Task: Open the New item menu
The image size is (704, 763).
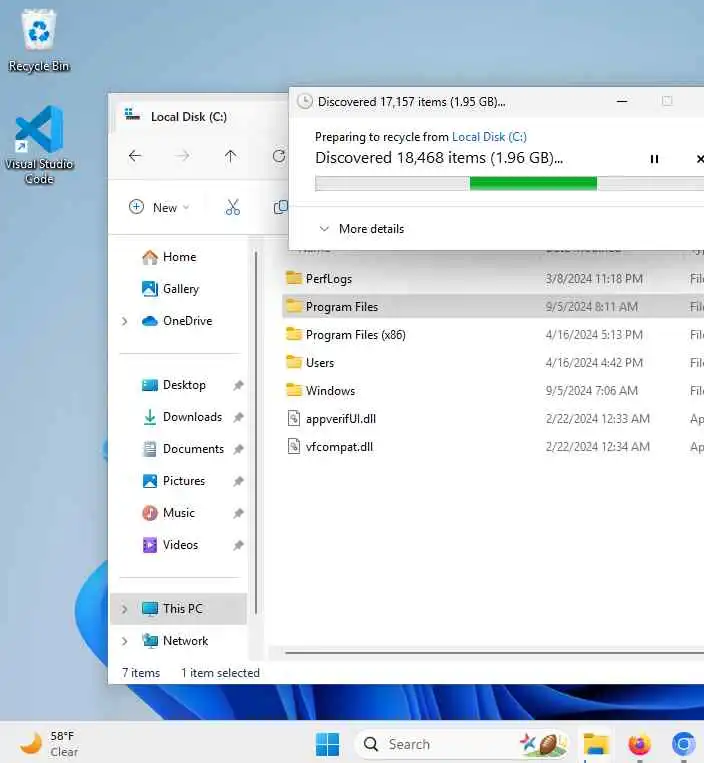Action: click(159, 207)
